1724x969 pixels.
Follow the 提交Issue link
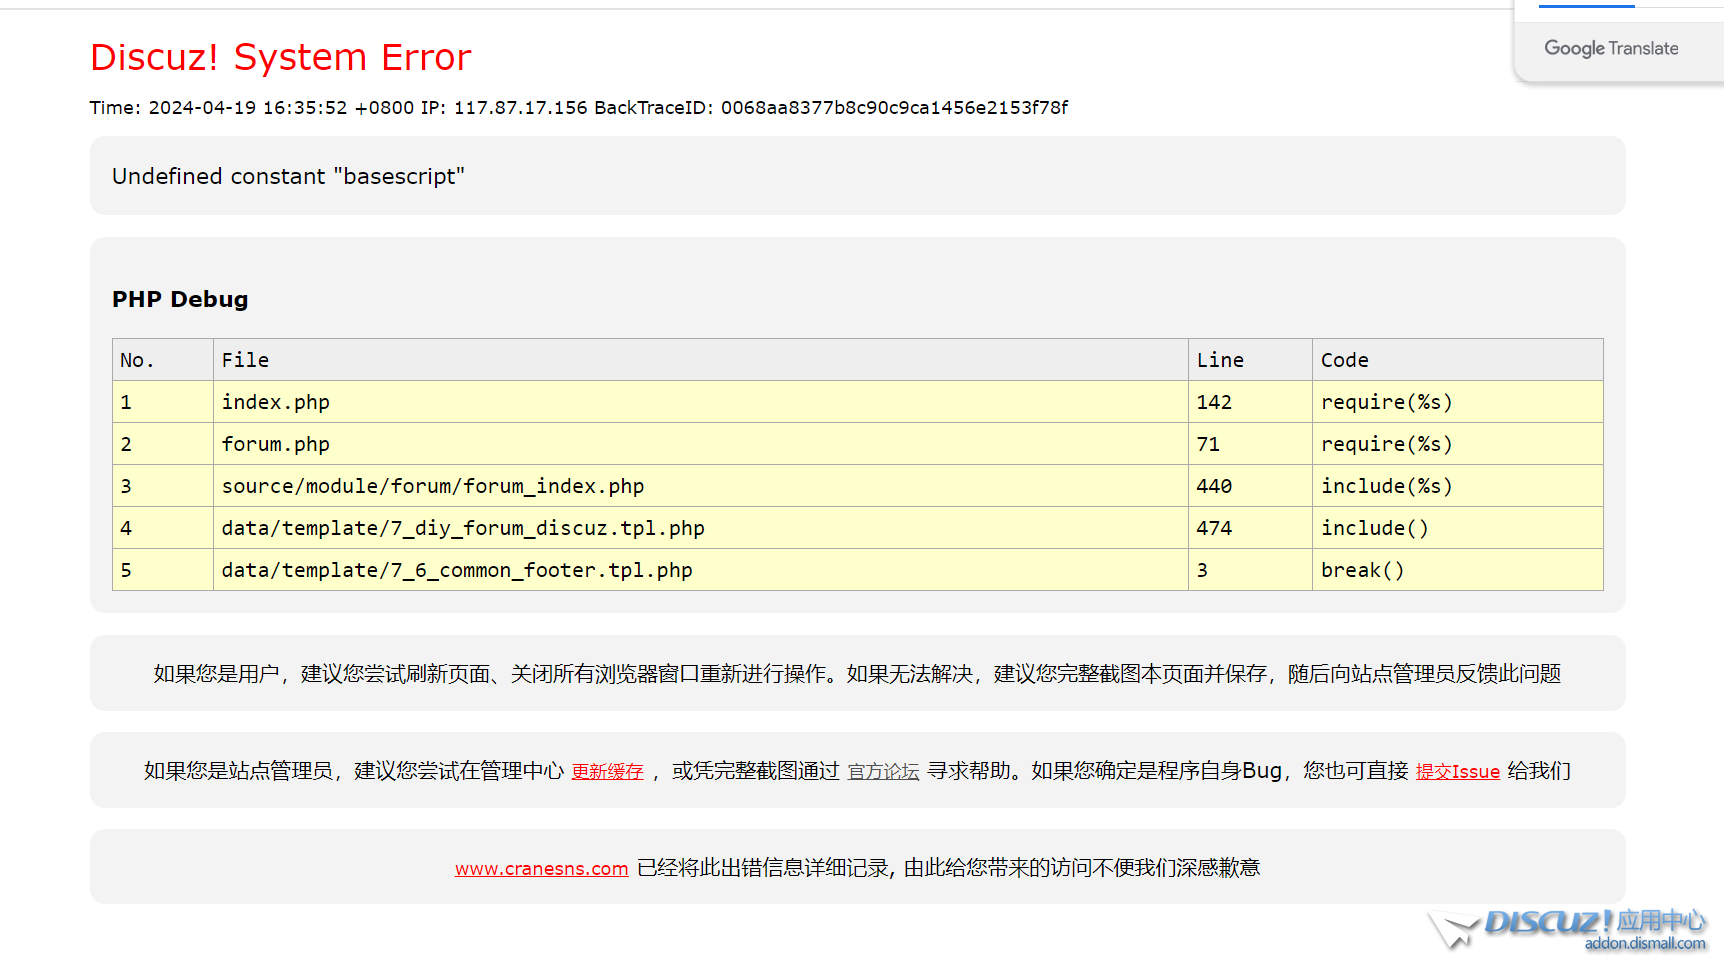[x=1457, y=771]
